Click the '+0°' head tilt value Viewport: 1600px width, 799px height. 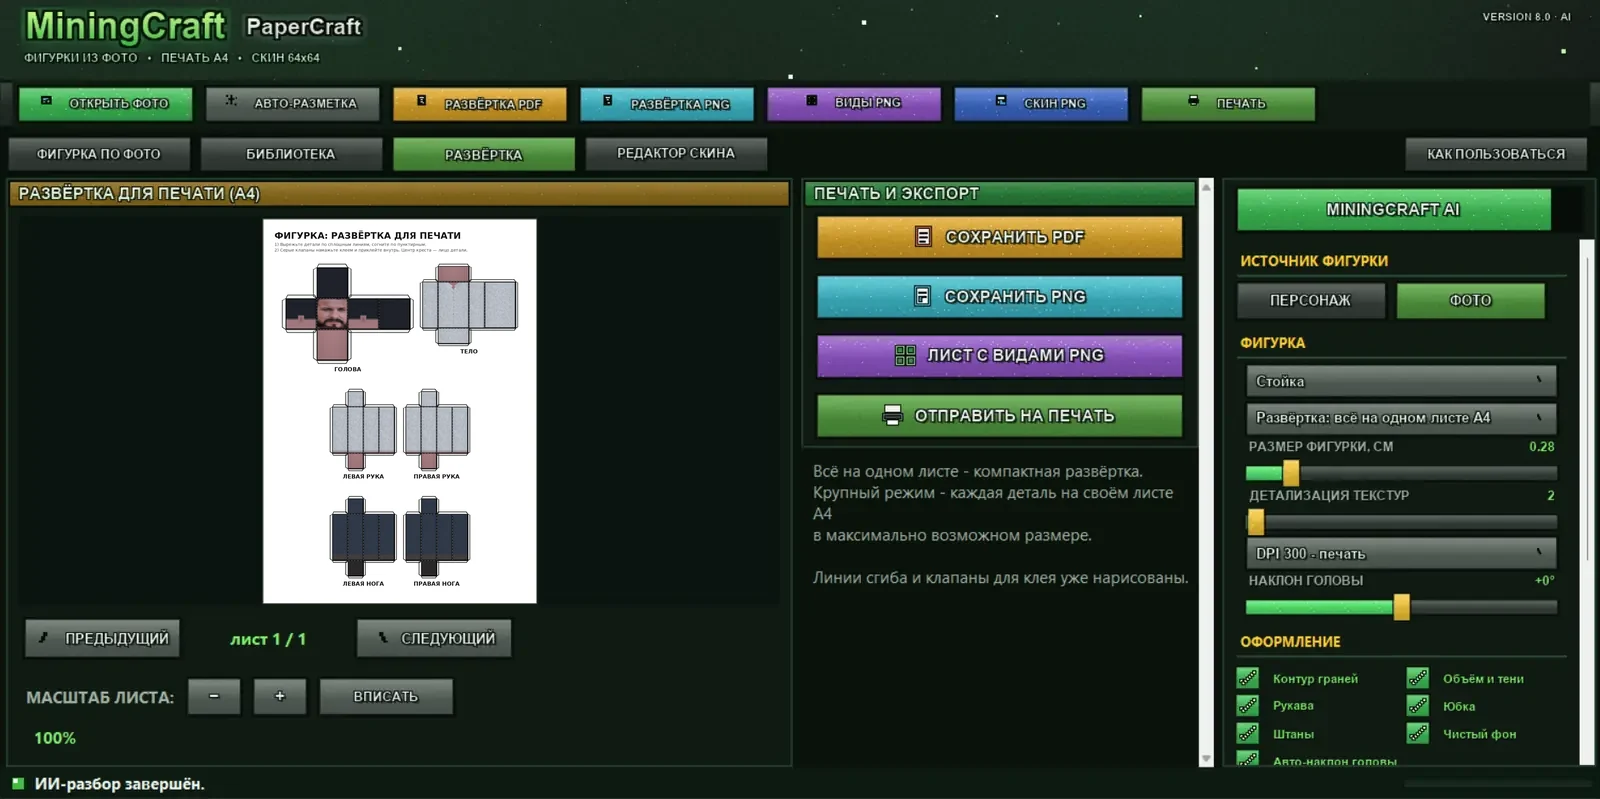click(1545, 580)
